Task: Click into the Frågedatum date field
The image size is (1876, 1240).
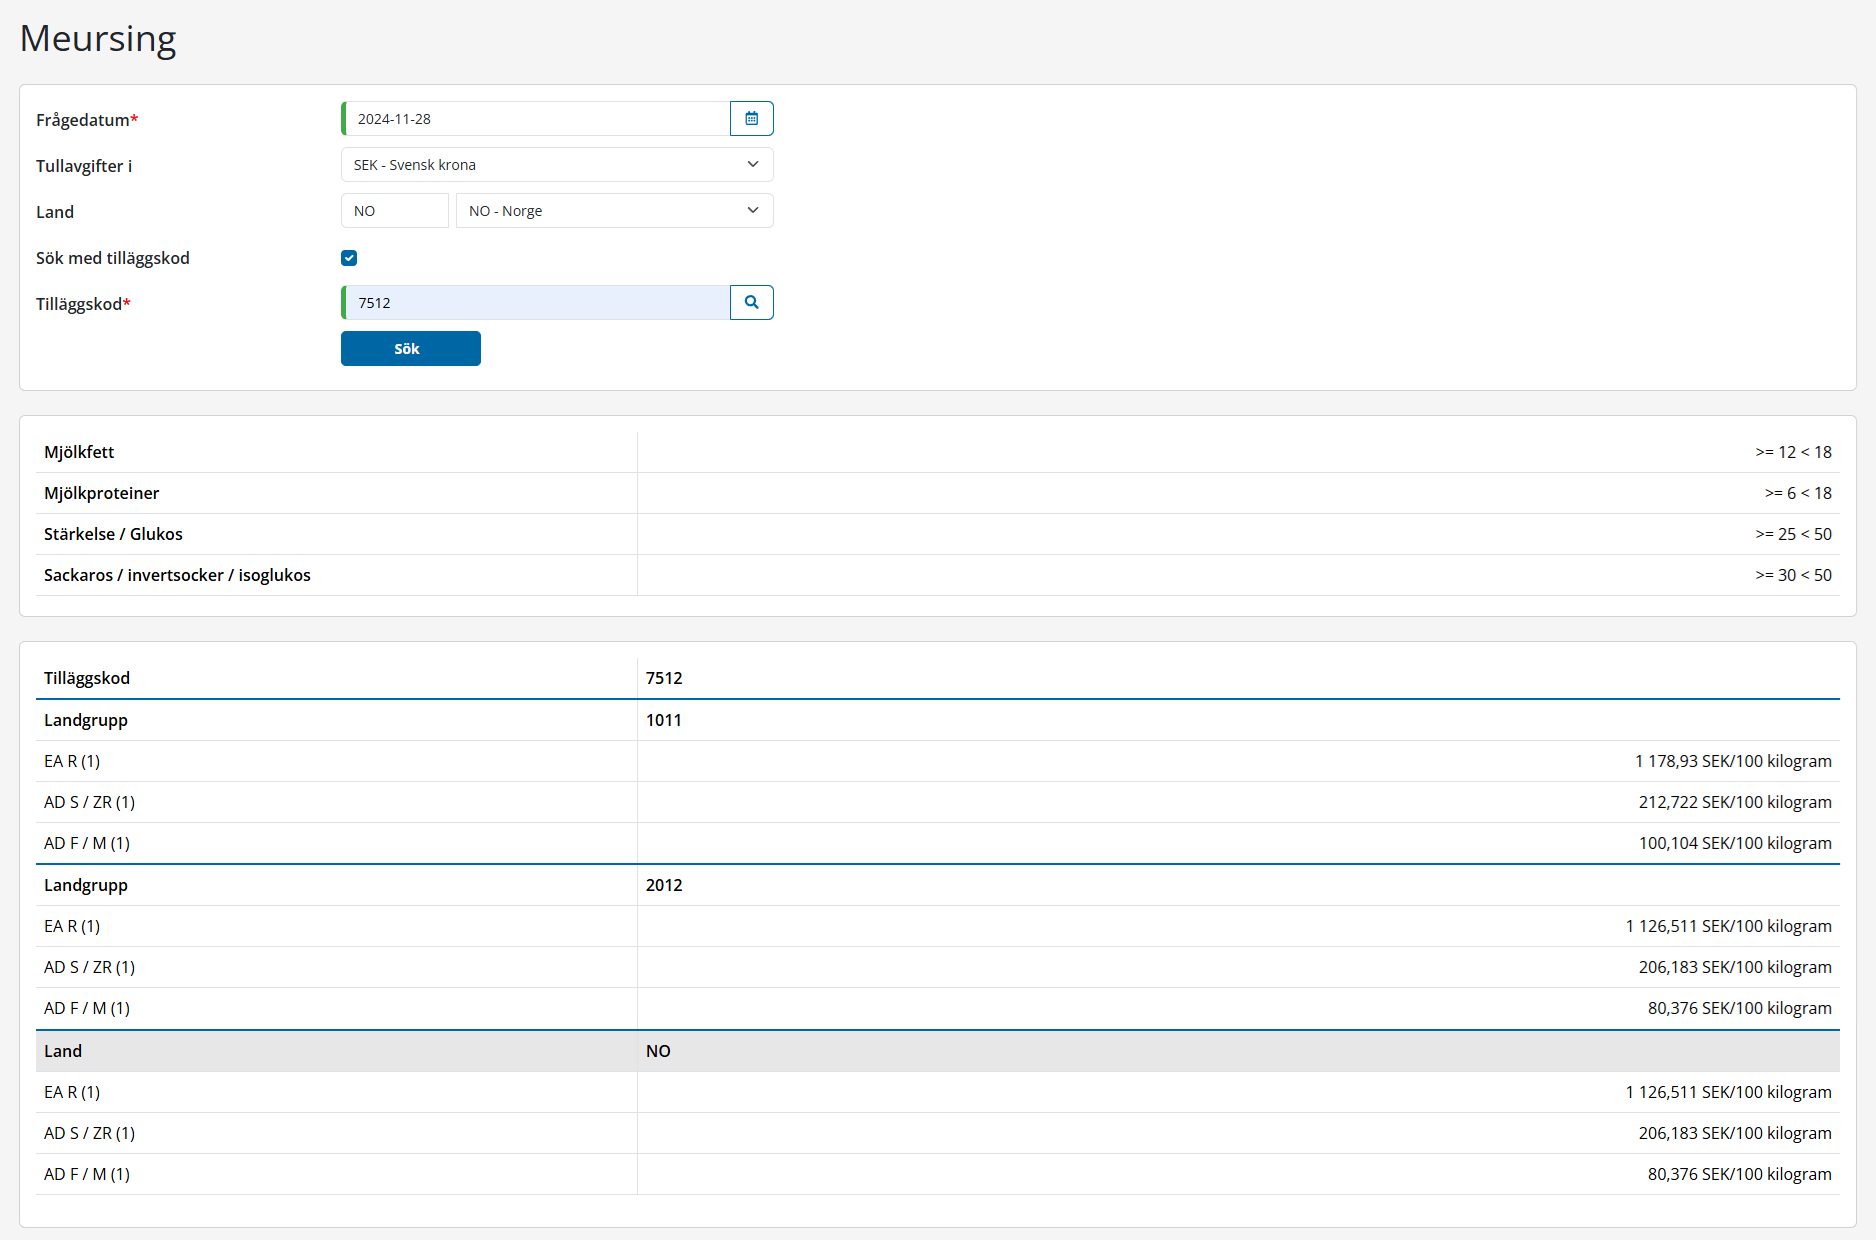Action: [537, 119]
